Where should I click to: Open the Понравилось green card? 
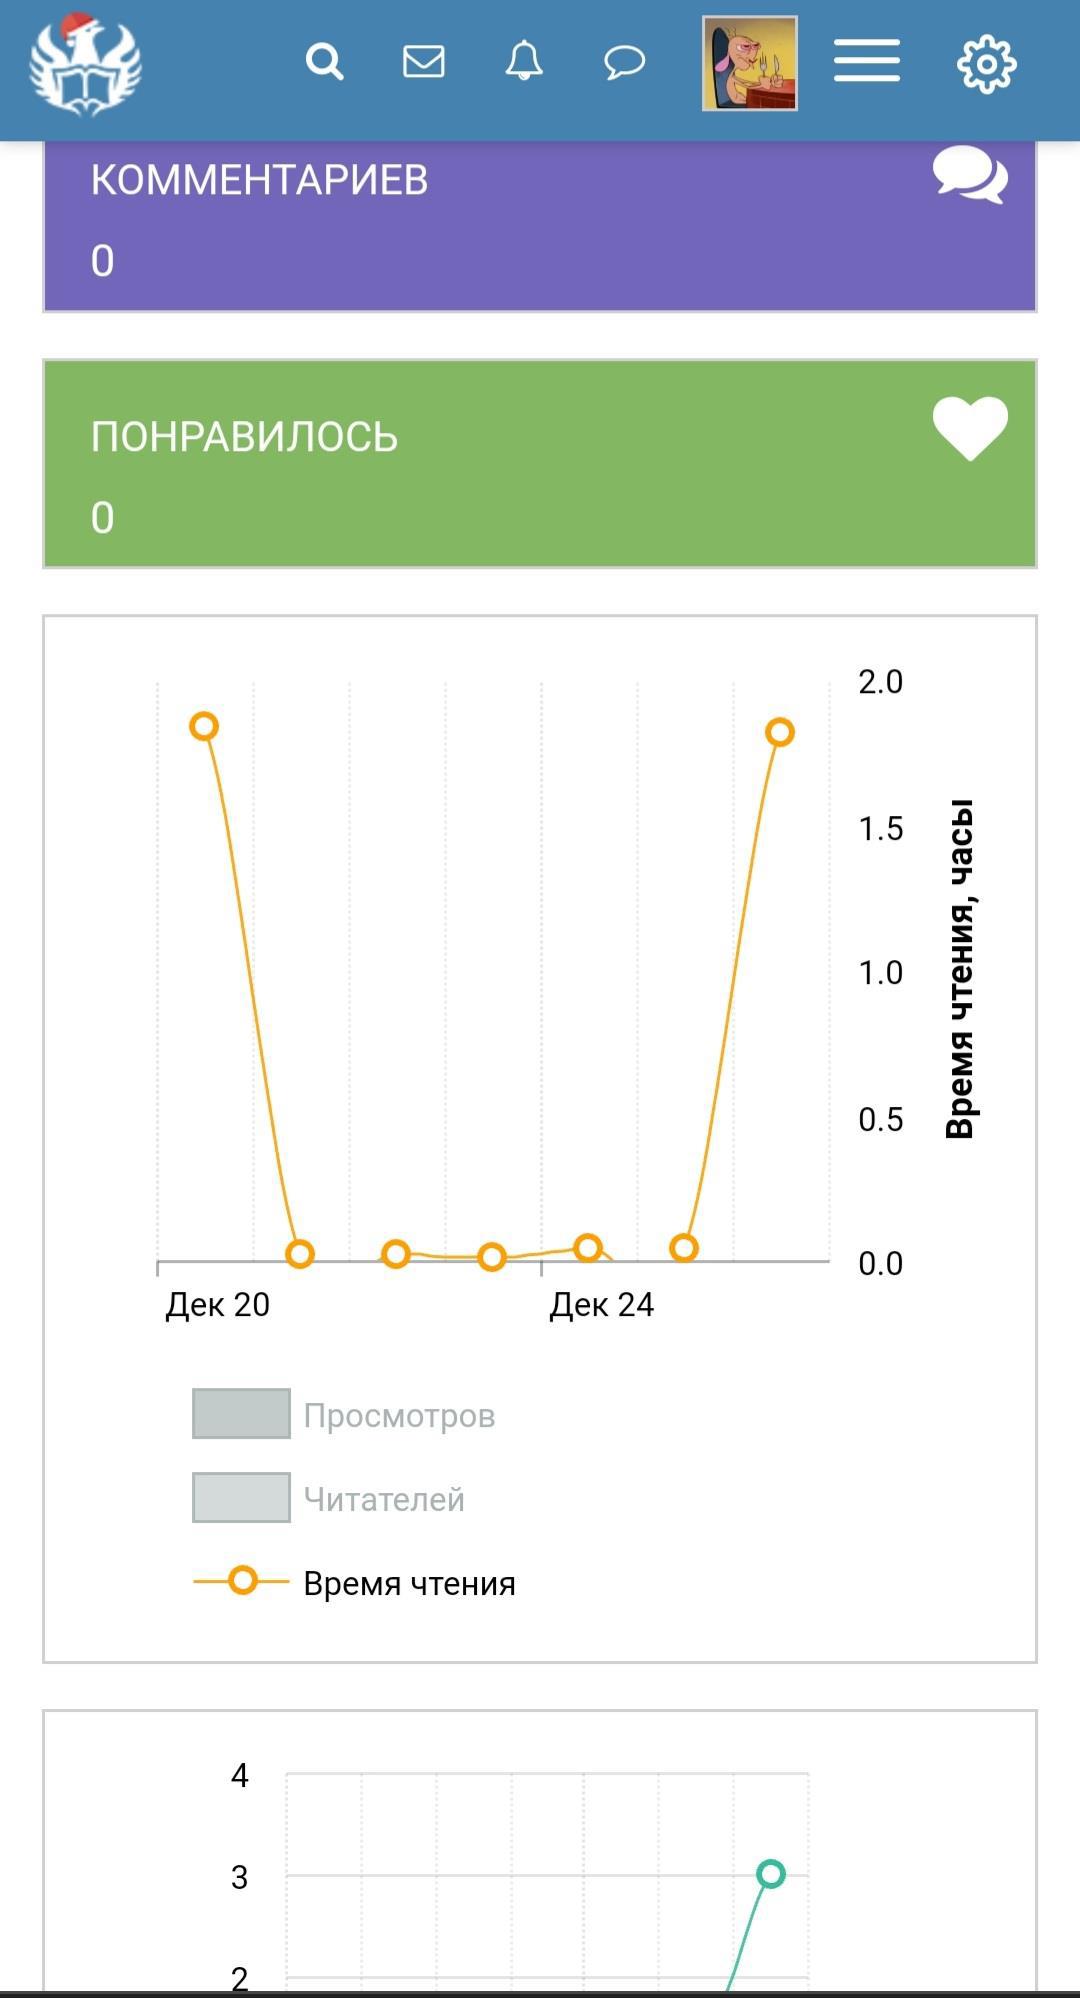pyautogui.click(x=540, y=465)
